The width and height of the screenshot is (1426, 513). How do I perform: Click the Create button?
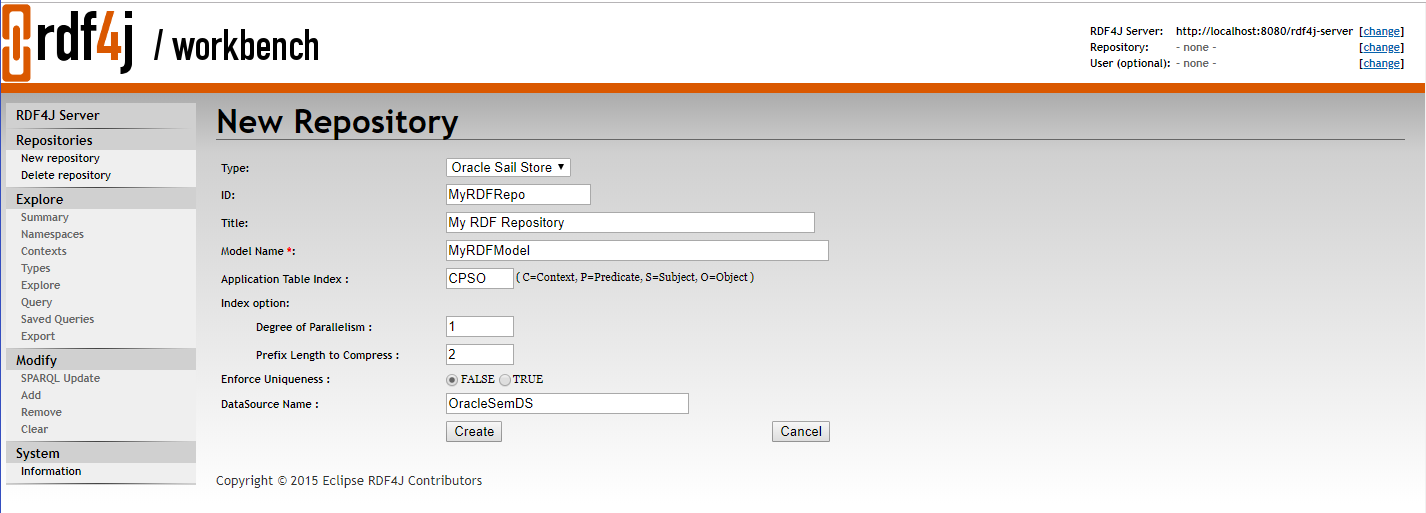(474, 431)
